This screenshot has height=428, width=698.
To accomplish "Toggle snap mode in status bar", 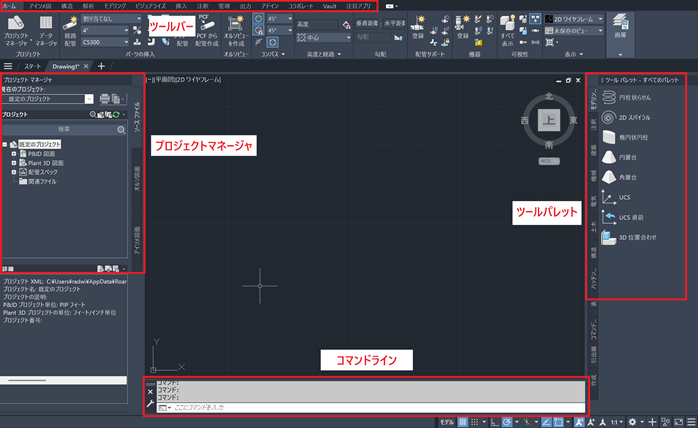I will [x=475, y=422].
